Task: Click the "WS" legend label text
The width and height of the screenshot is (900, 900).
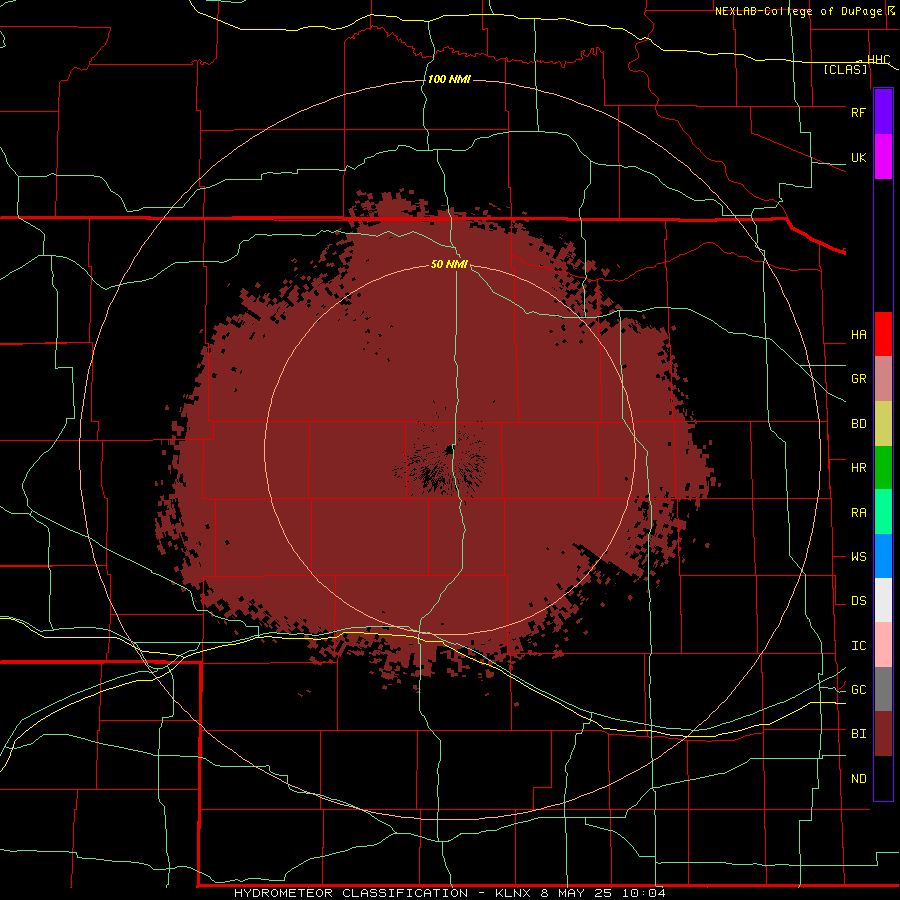Action: (858, 557)
